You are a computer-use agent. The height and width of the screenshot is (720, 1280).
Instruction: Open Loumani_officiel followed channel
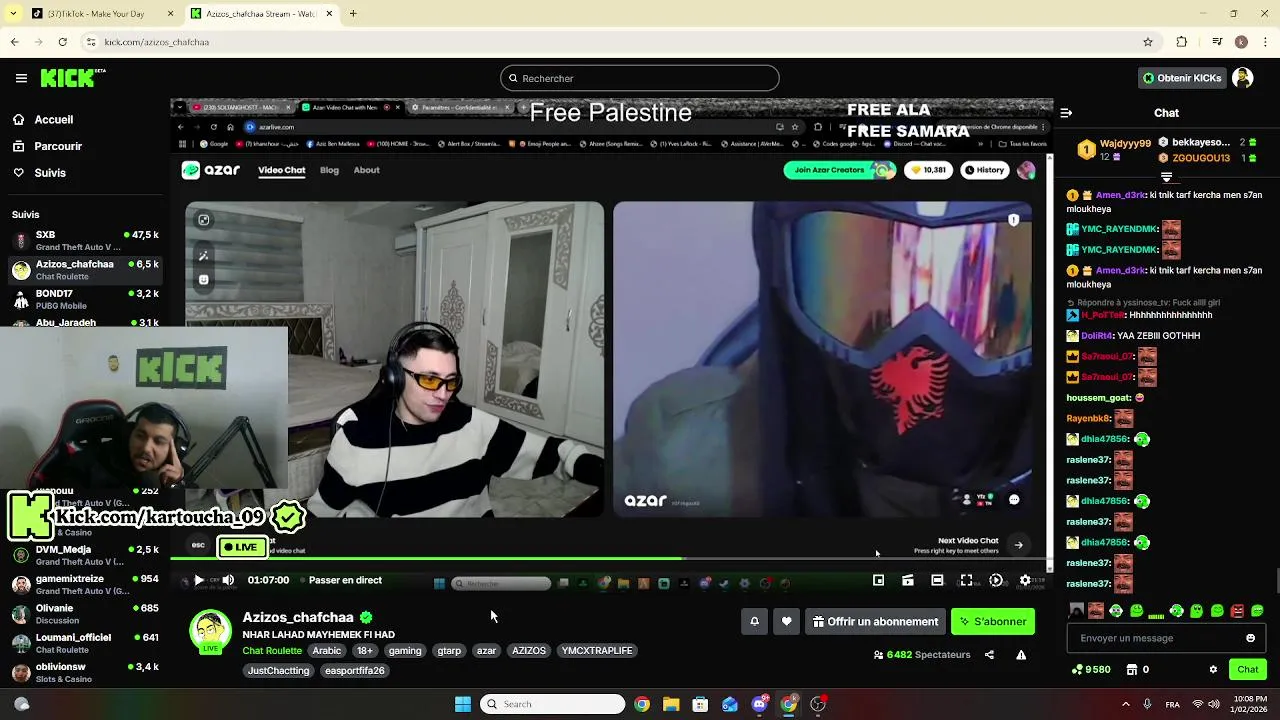coord(85,642)
